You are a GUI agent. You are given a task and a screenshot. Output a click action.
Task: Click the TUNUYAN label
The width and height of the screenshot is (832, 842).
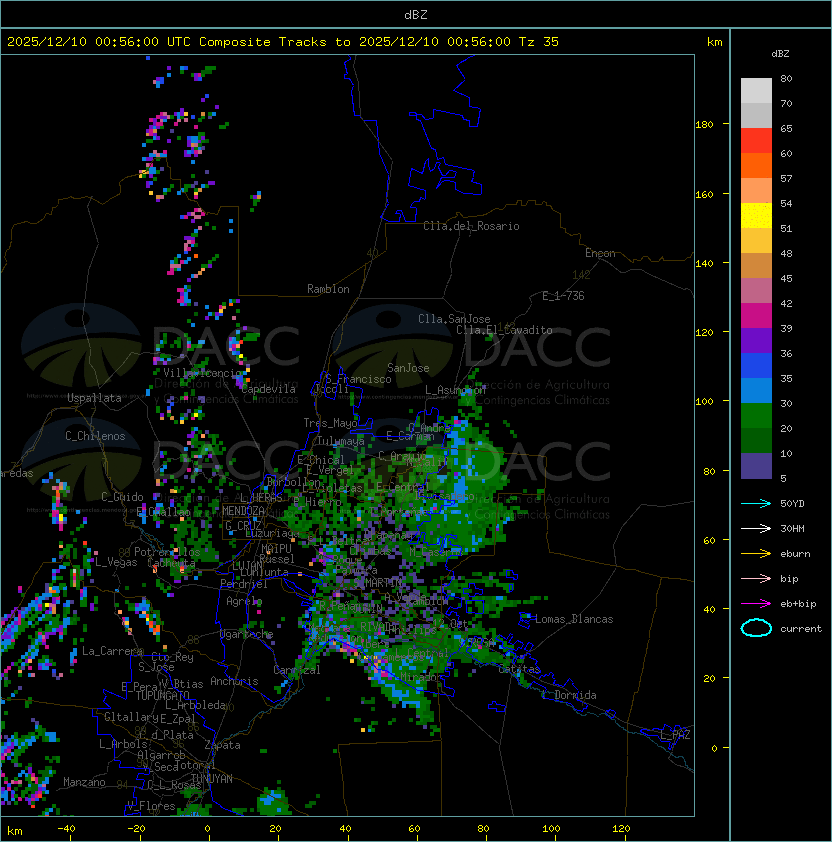click(x=212, y=779)
